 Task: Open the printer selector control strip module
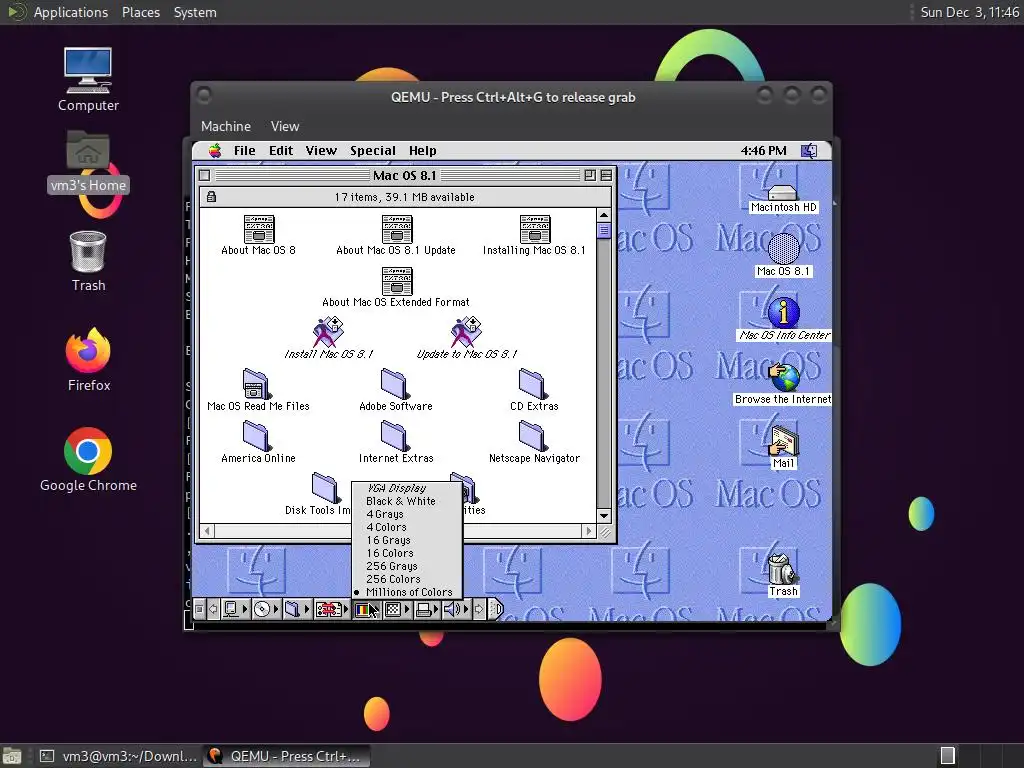pyautogui.click(x=428, y=609)
